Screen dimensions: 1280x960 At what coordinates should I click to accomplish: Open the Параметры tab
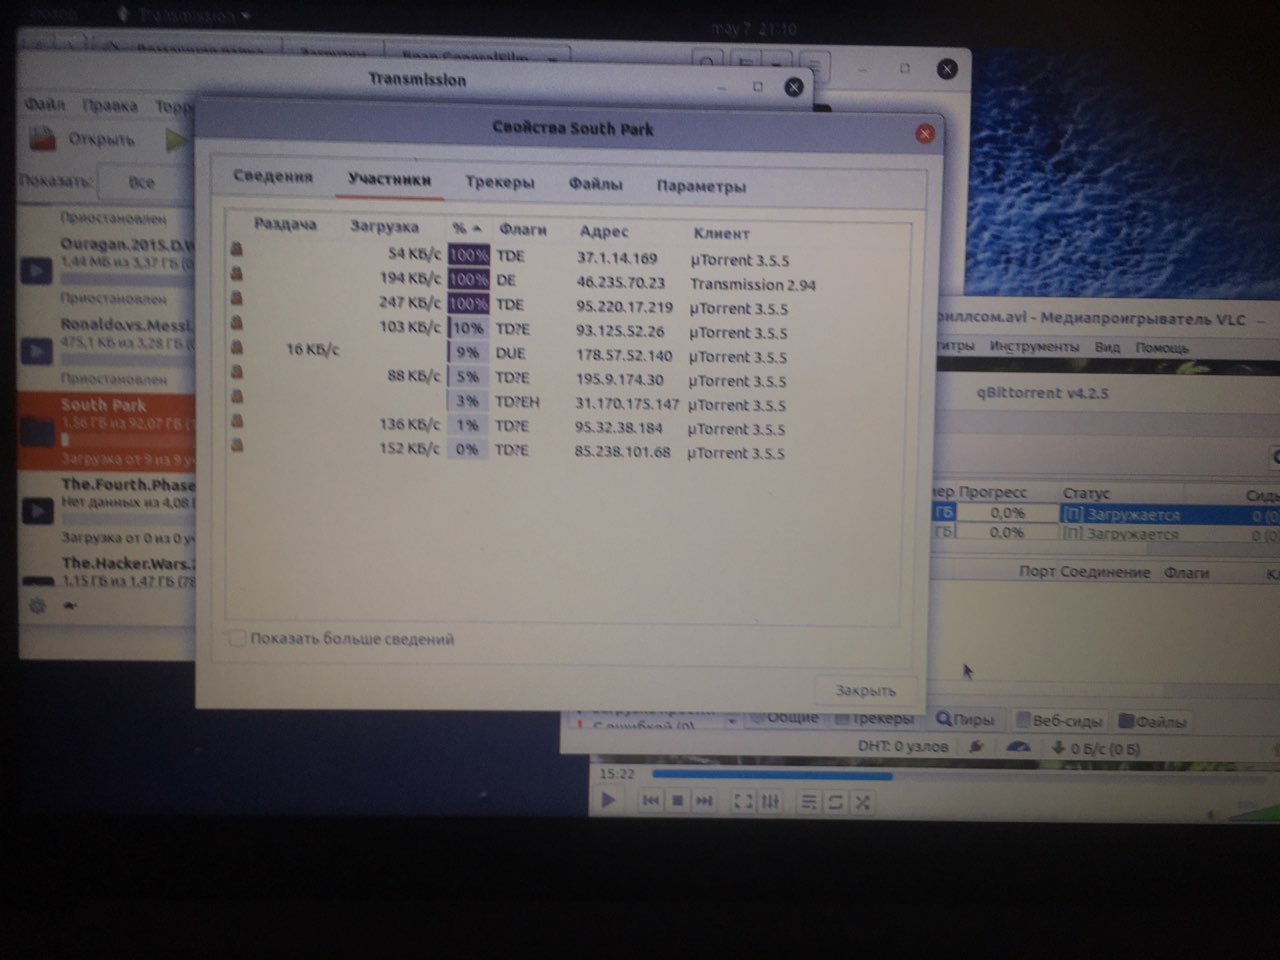tap(701, 186)
